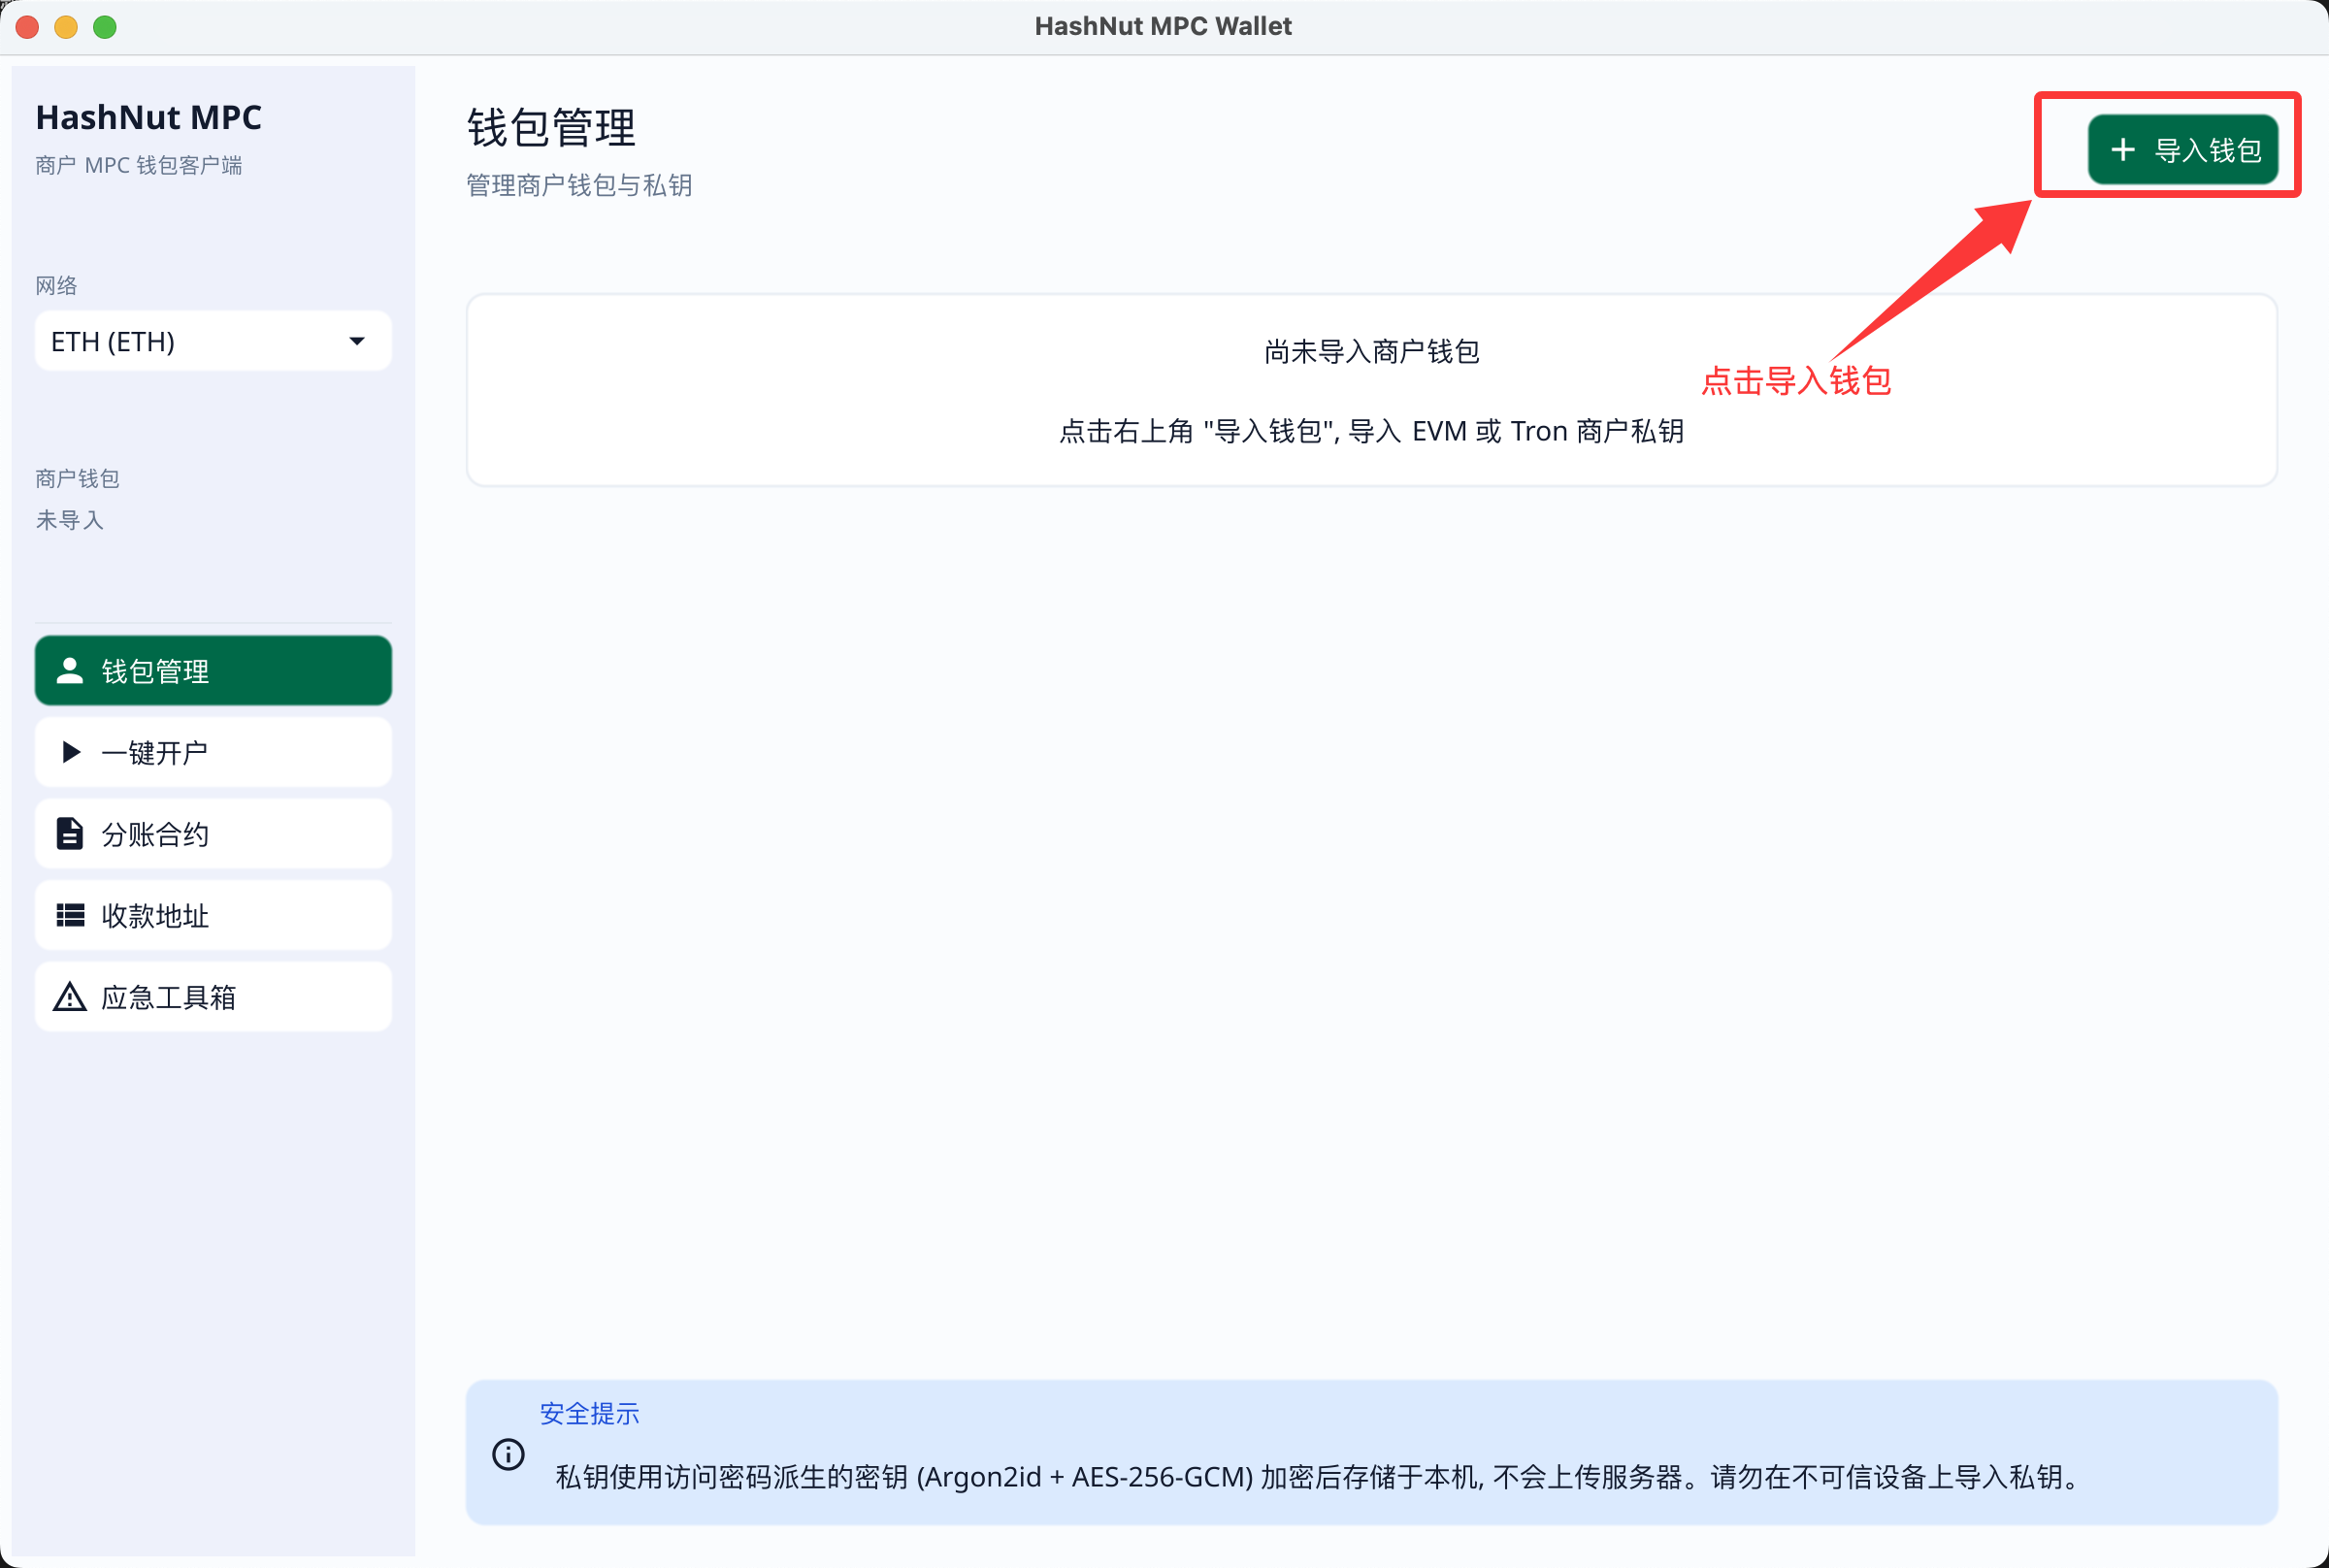Screen dimensions: 2329x1568
Task: Click the document icon beside 分账合约
Action: pos(69,833)
